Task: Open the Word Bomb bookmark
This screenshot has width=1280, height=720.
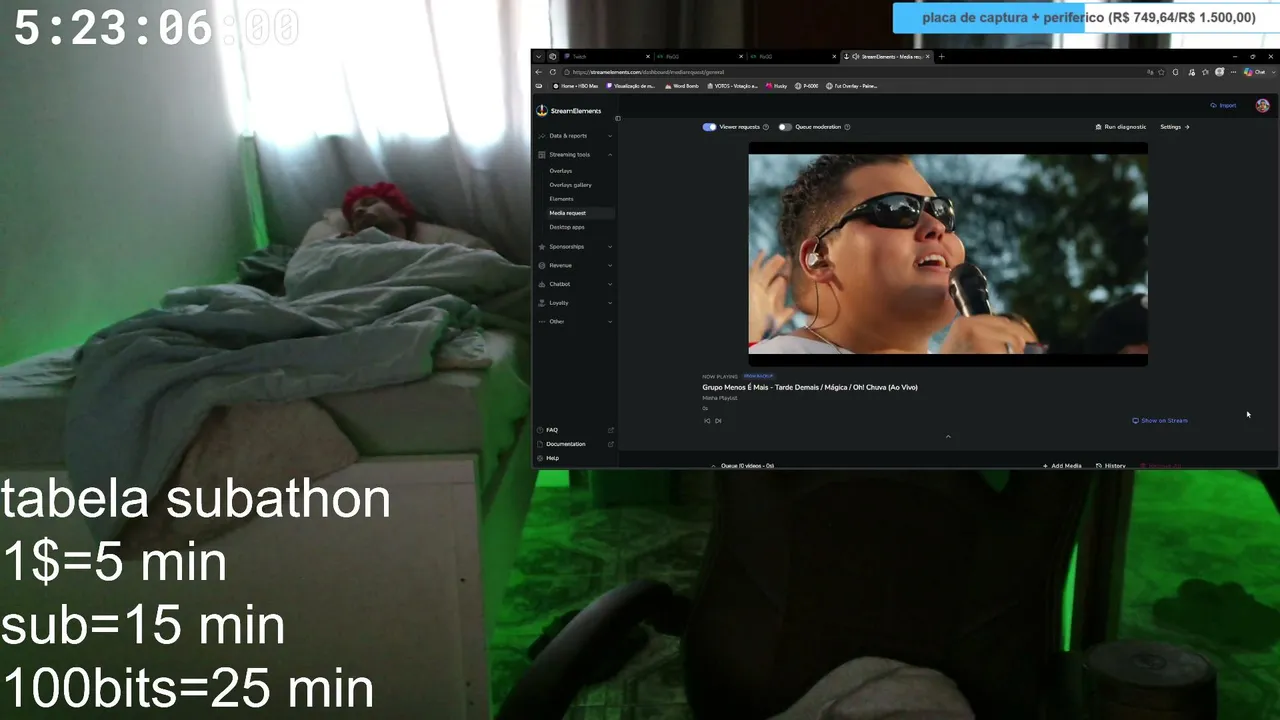Action: 681,86
